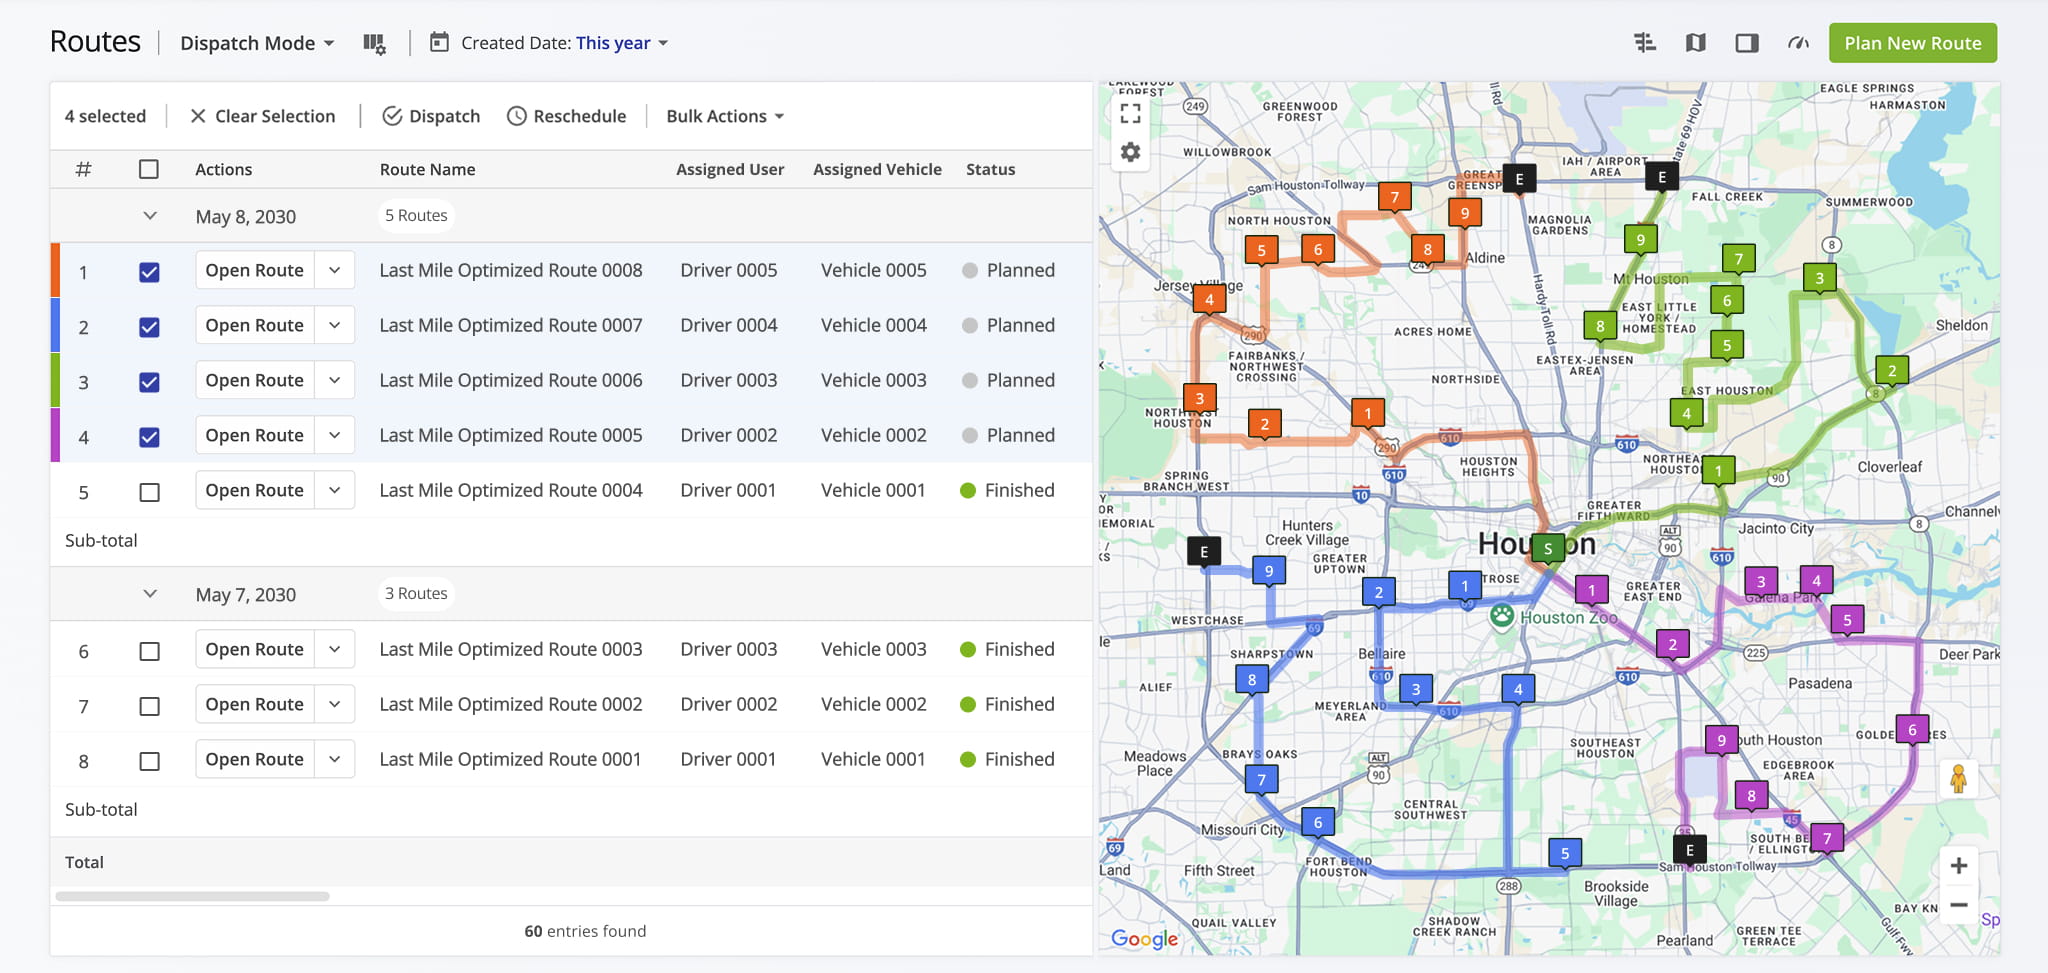The width and height of the screenshot is (2048, 973).
Task: Open map settings gear
Action: [1130, 152]
